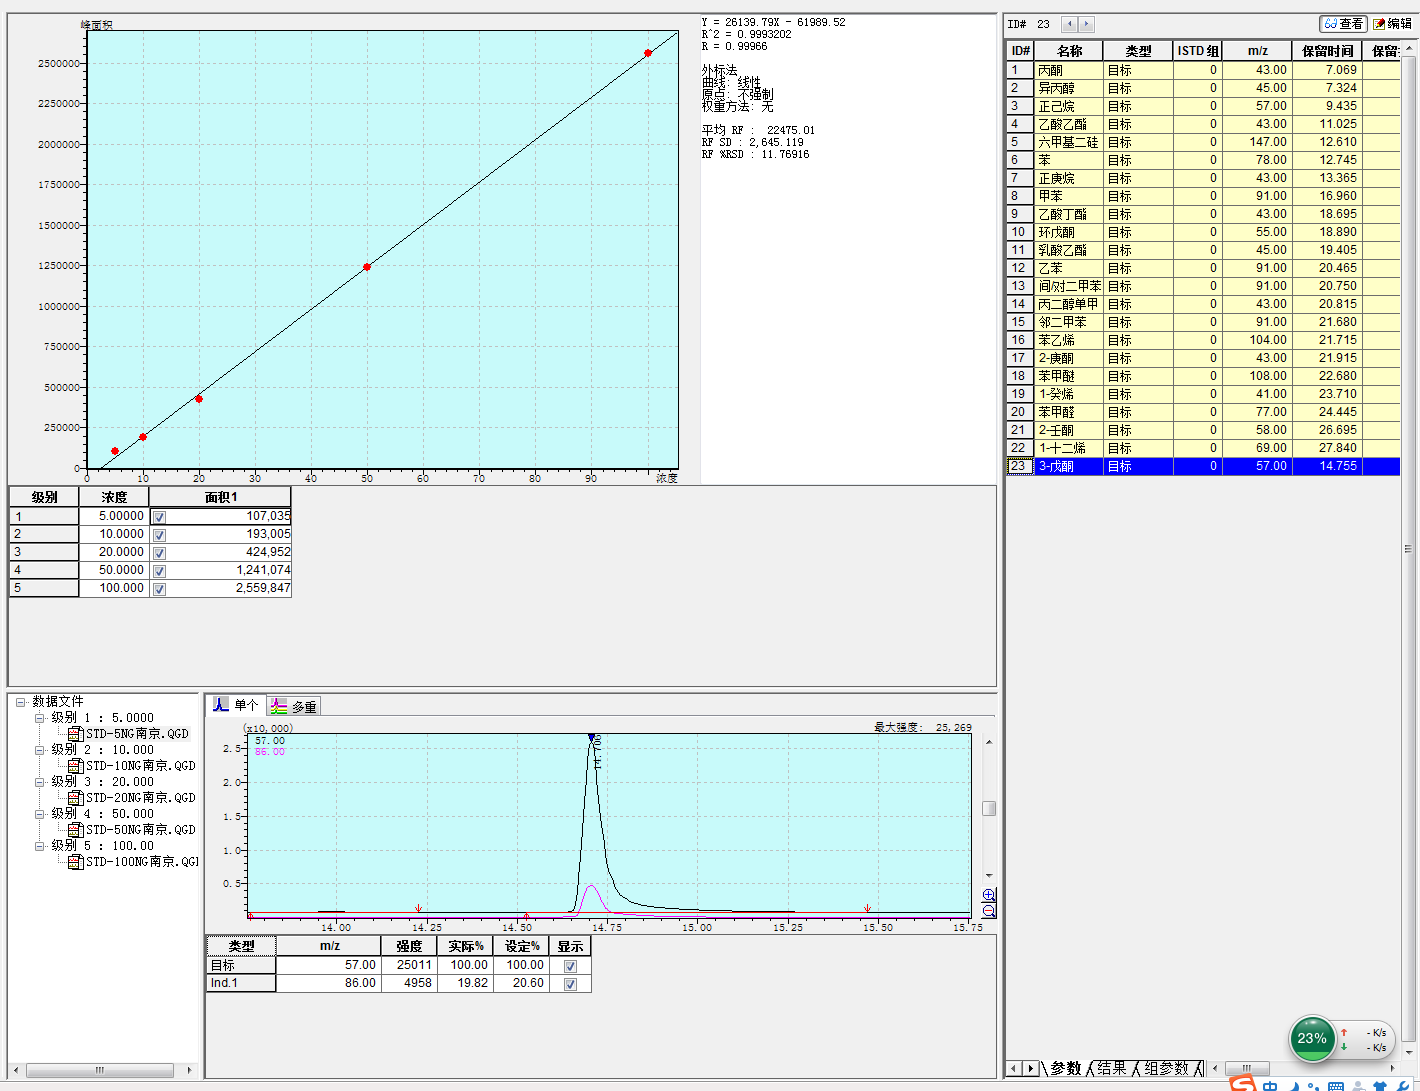Viewport: 1420px width, 1091px height.
Task: Select compound row 1-十二烯
Action: tap(1203, 448)
